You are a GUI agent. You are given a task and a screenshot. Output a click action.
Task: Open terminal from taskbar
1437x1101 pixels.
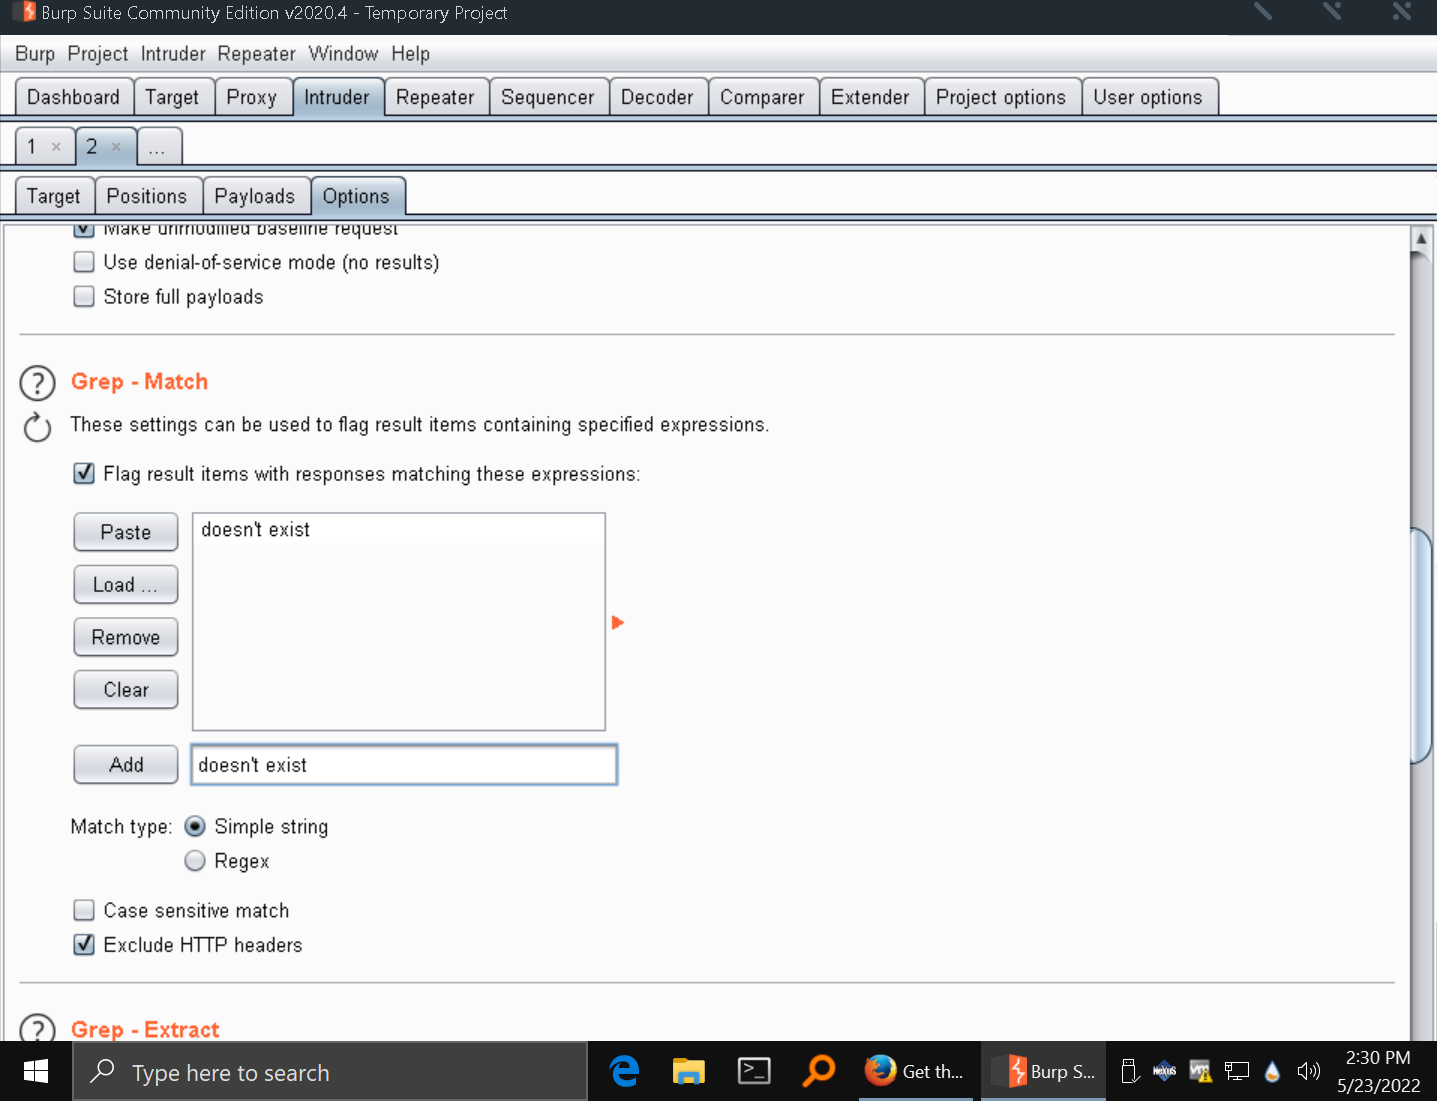pos(754,1072)
